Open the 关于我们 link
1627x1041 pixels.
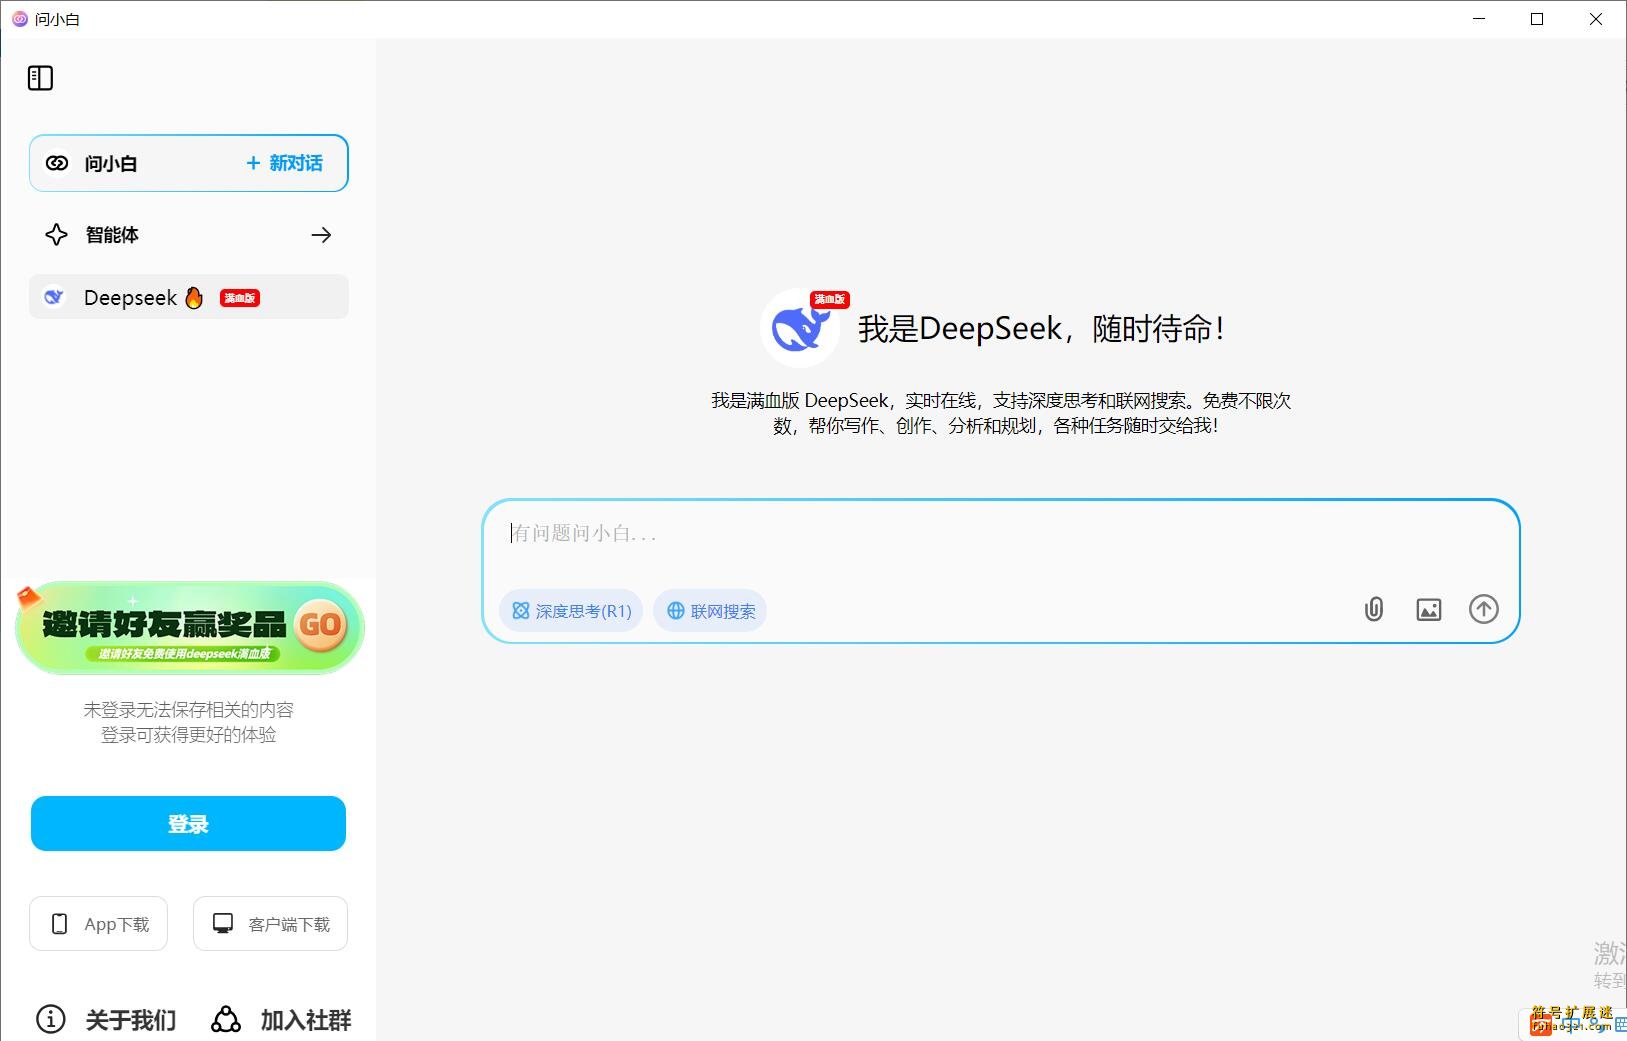131,1020
